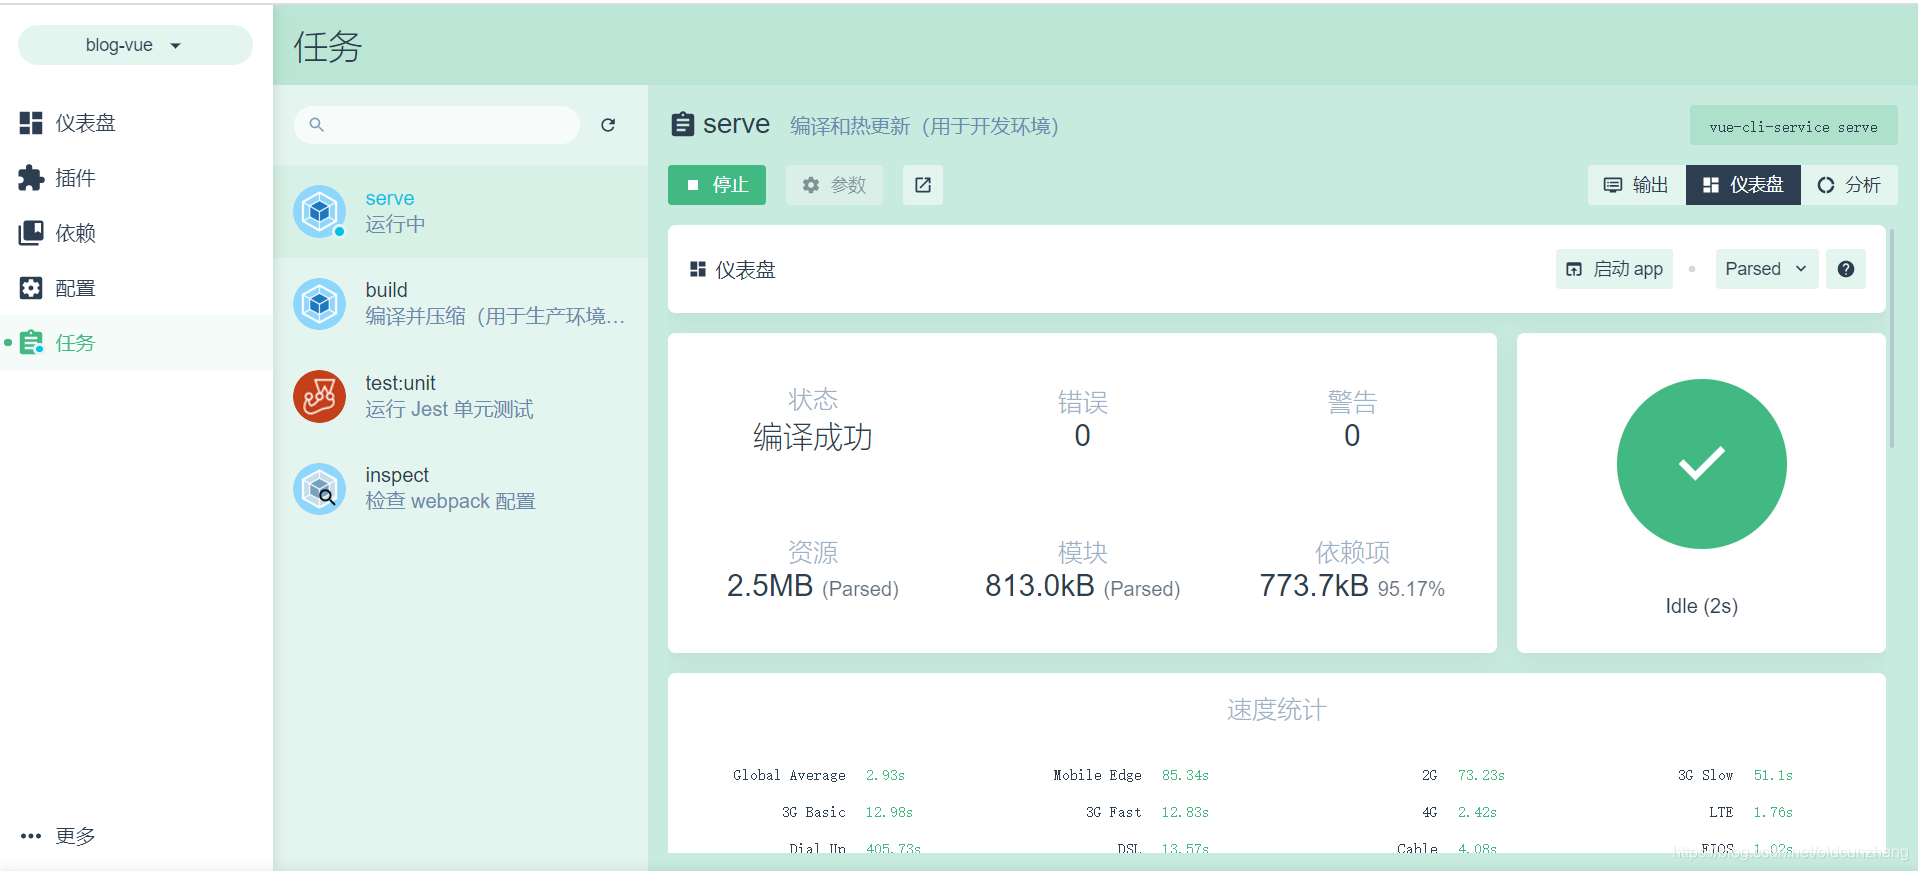Click the 任务 page title
Image resolution: width=1918 pixels, height=871 pixels.
tap(327, 46)
